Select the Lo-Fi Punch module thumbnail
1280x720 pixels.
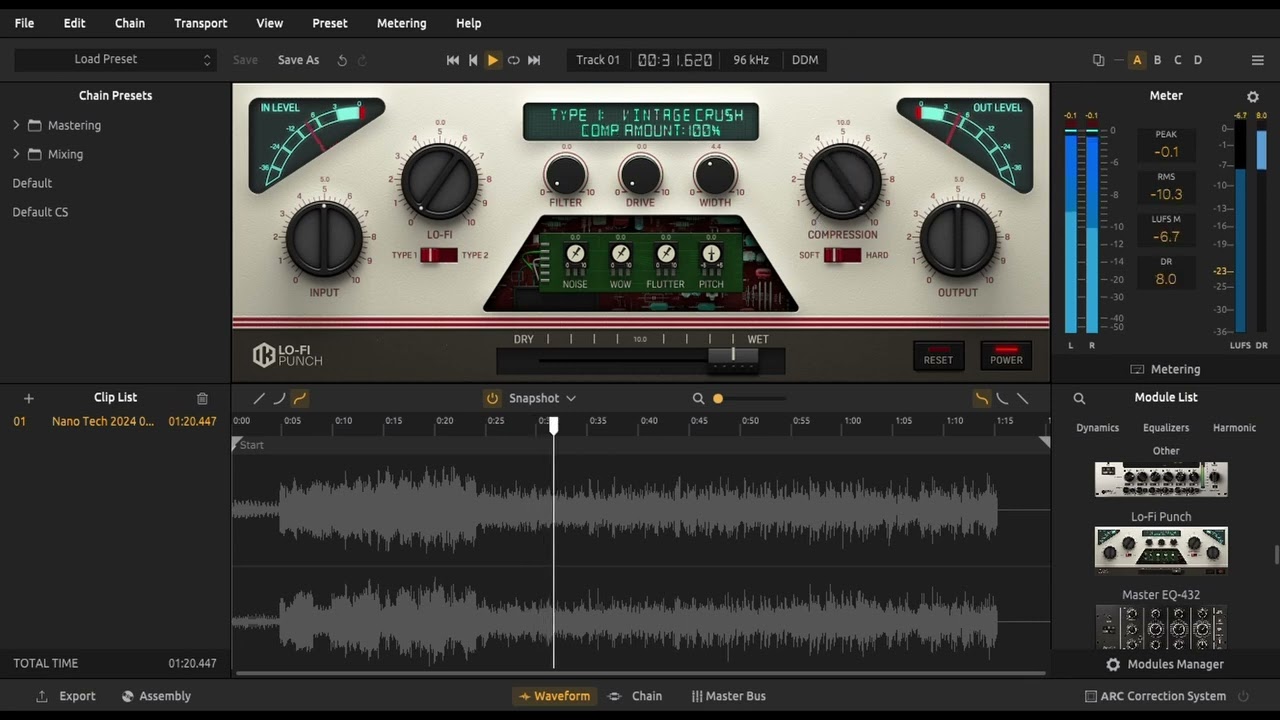click(1161, 551)
